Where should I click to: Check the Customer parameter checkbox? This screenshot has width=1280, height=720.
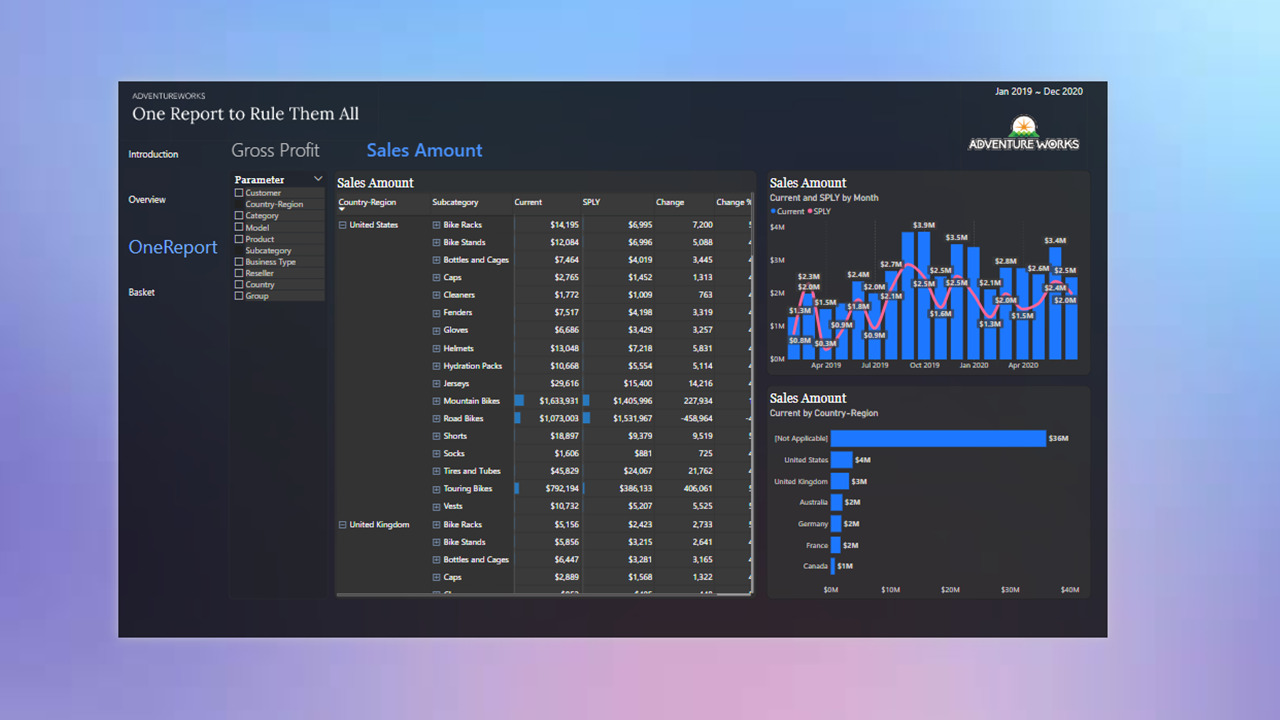[x=239, y=193]
